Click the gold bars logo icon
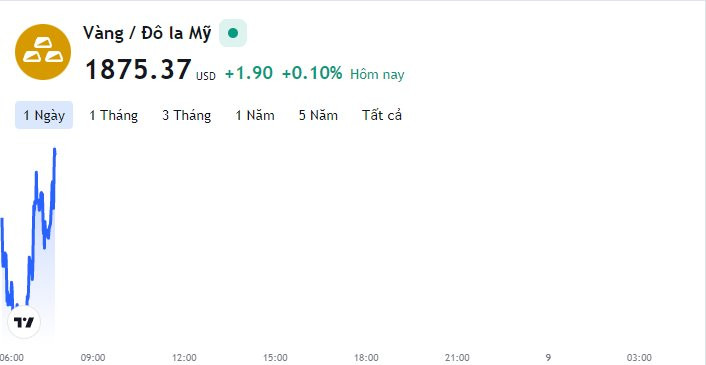 [x=43, y=52]
